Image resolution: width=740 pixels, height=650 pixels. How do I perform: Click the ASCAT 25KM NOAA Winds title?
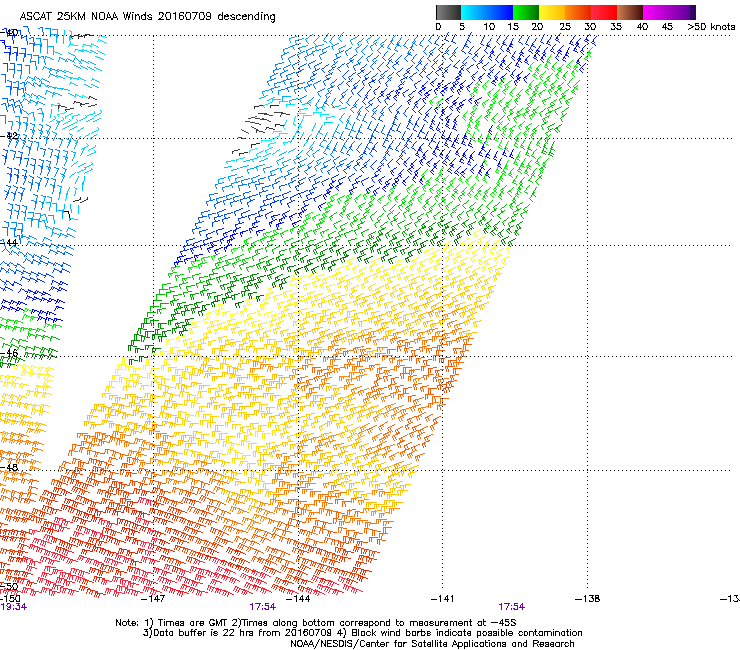147,16
